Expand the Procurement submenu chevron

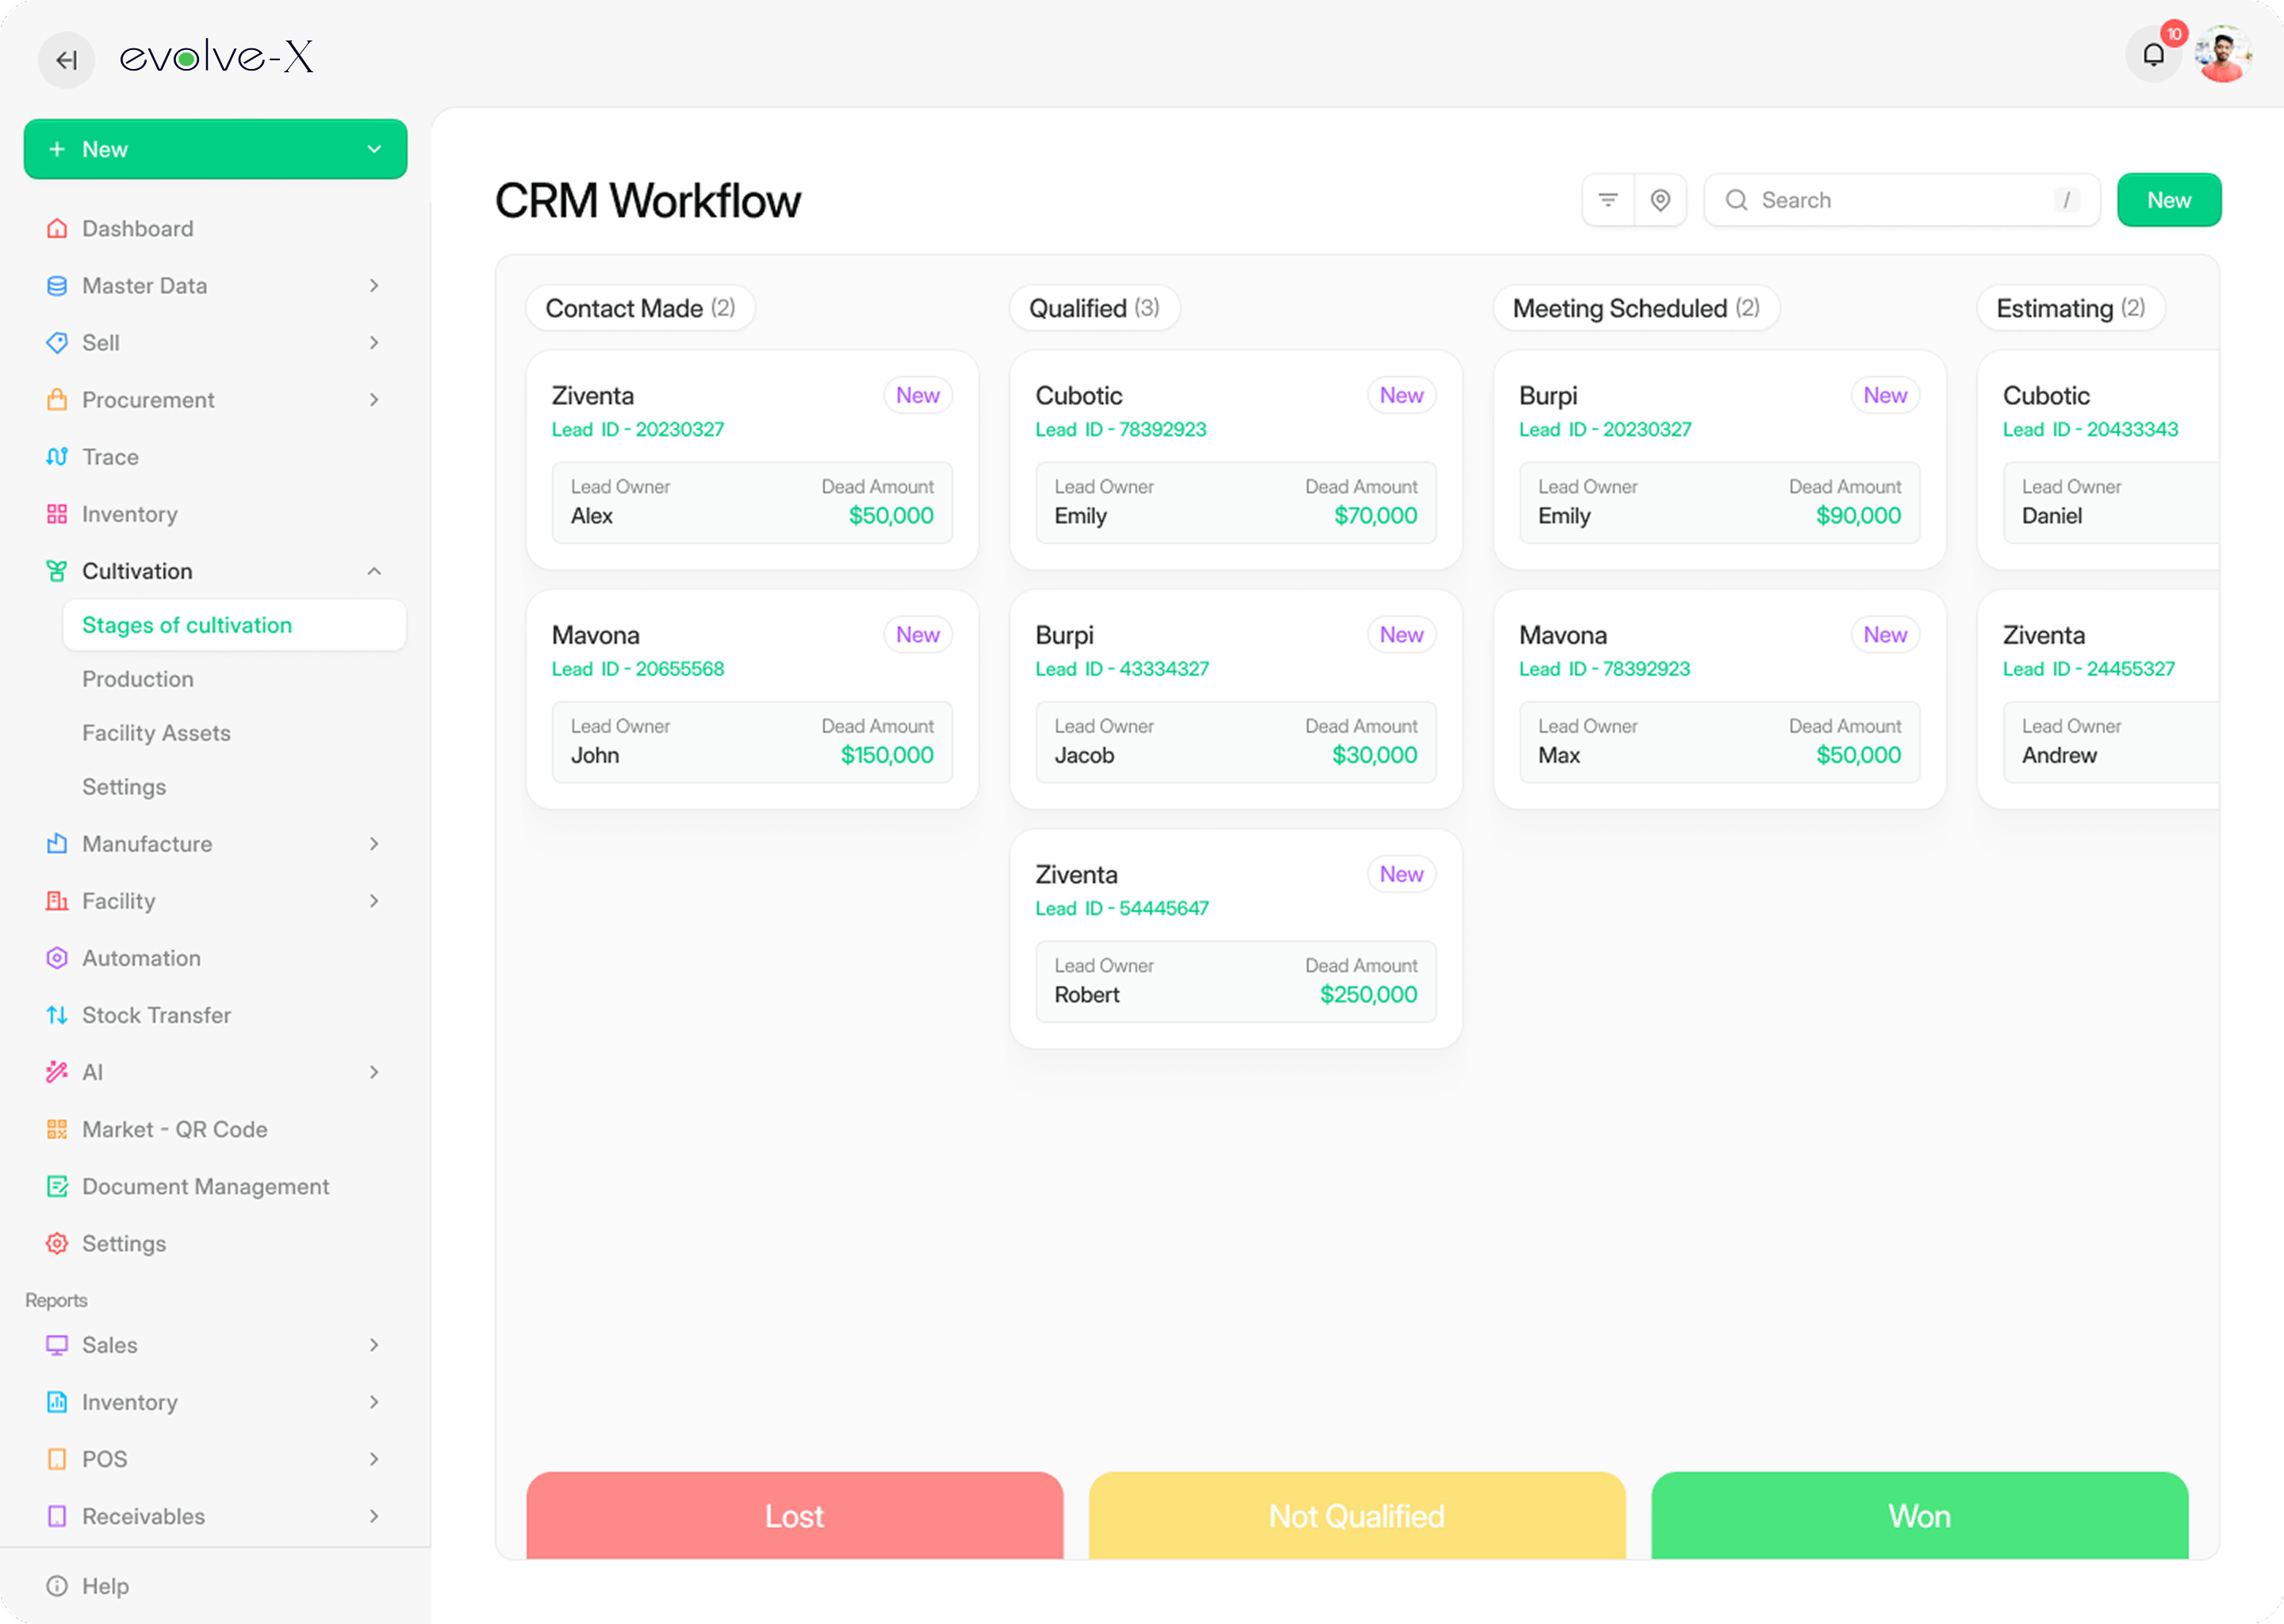374,400
